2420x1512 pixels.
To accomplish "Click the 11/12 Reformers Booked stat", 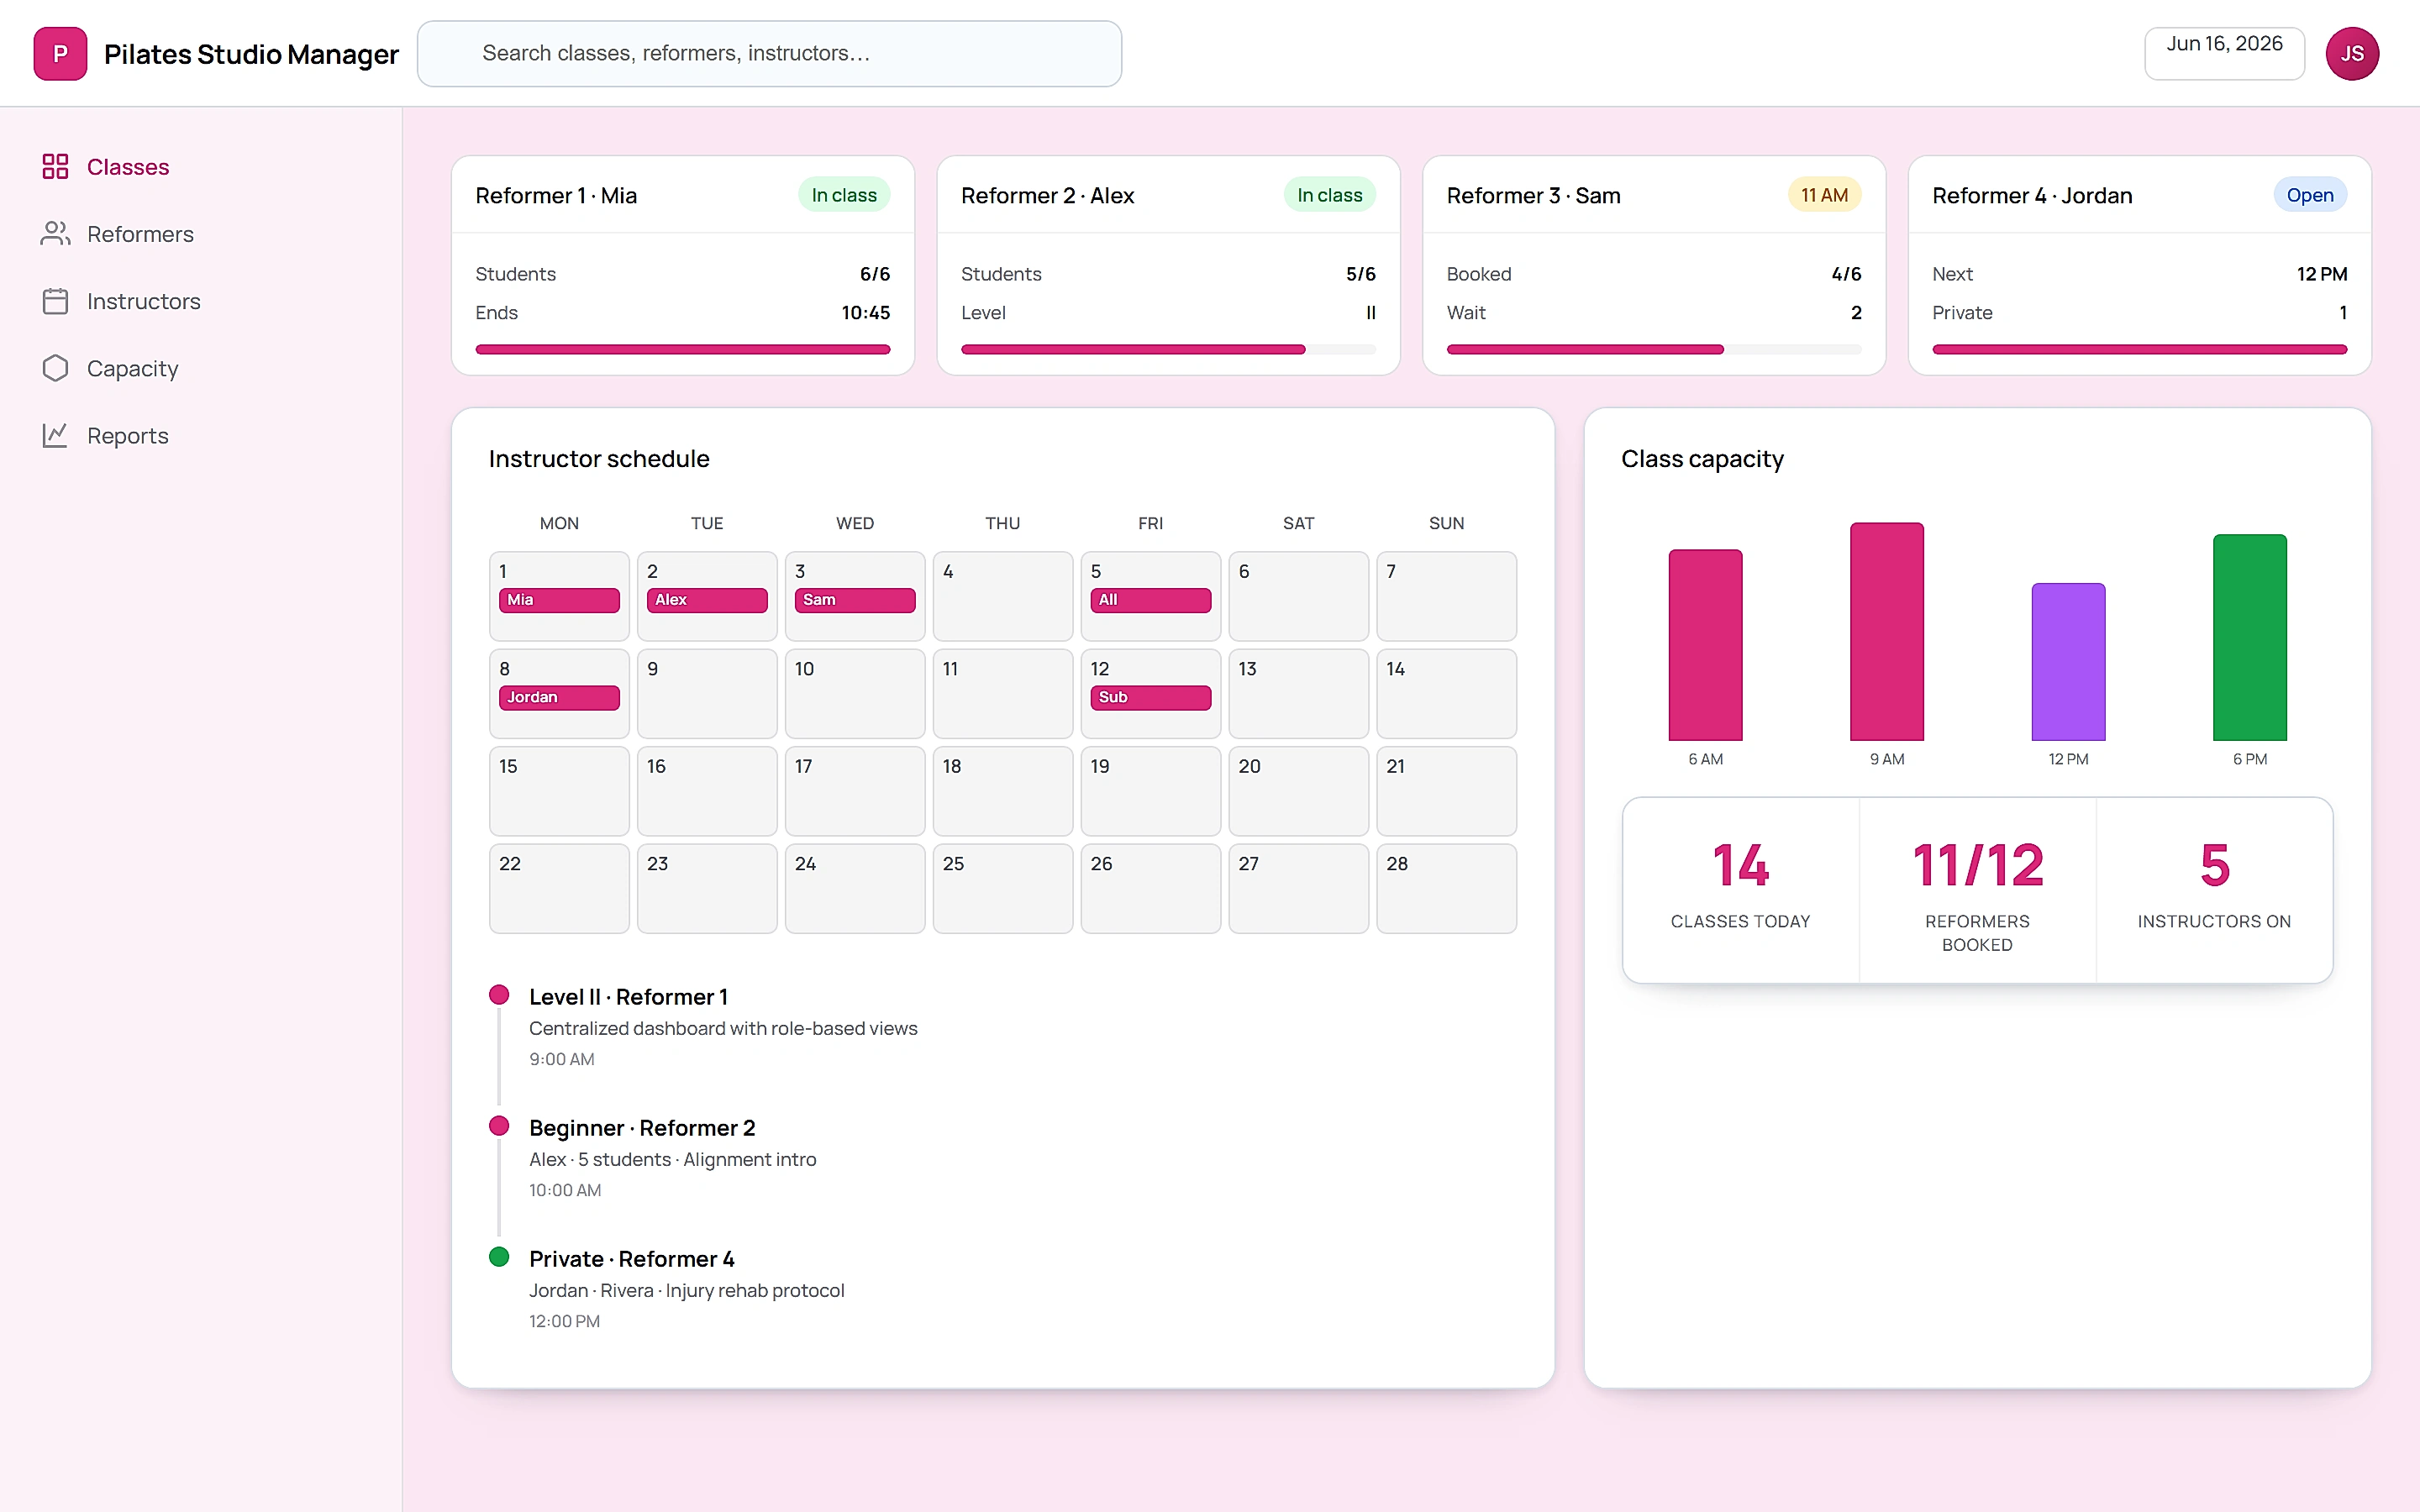I will [x=1977, y=889].
